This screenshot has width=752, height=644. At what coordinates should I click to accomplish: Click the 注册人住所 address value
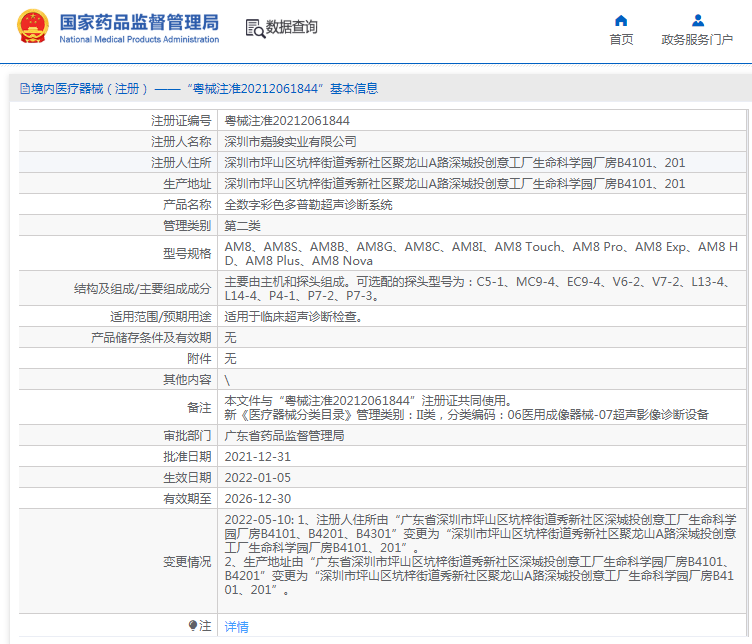pyautogui.click(x=455, y=163)
